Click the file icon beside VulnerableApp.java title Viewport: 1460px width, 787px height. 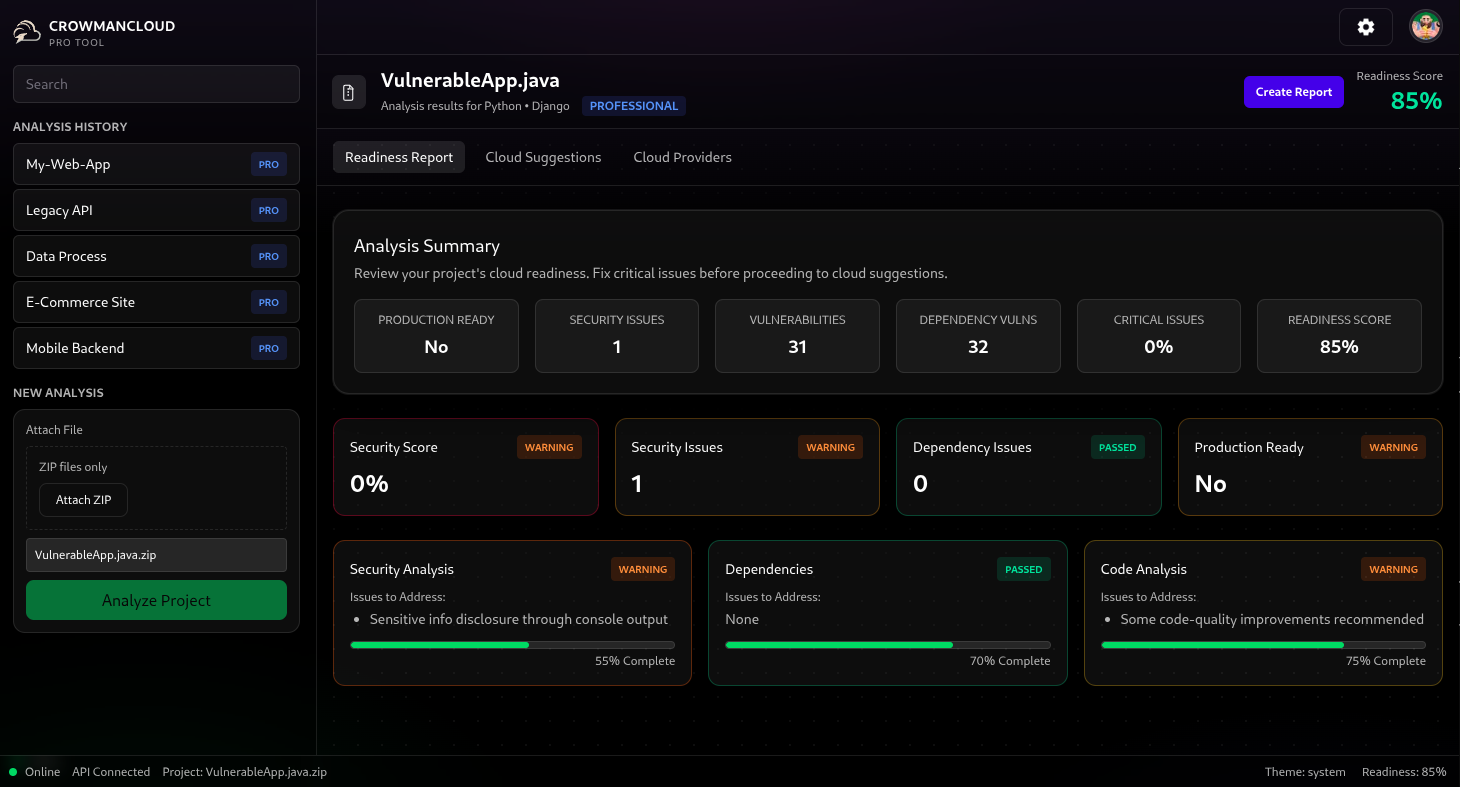coord(349,92)
